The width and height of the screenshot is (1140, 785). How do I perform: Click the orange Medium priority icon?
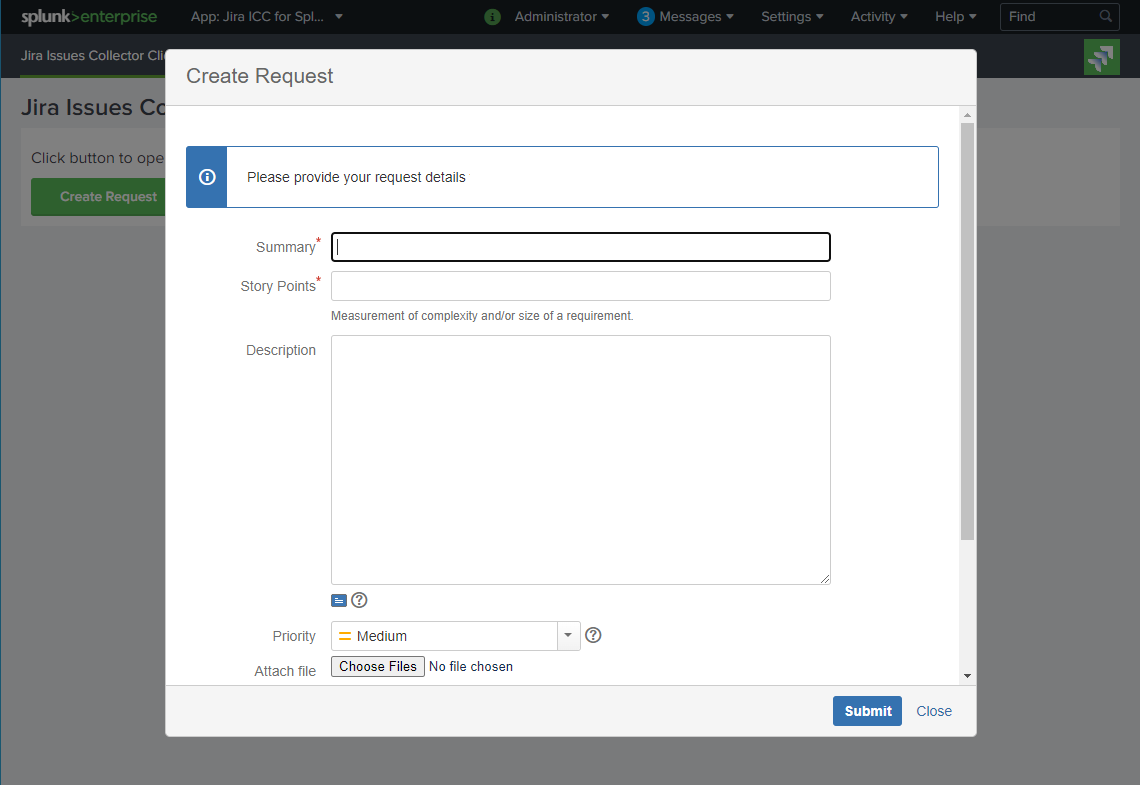coord(345,636)
